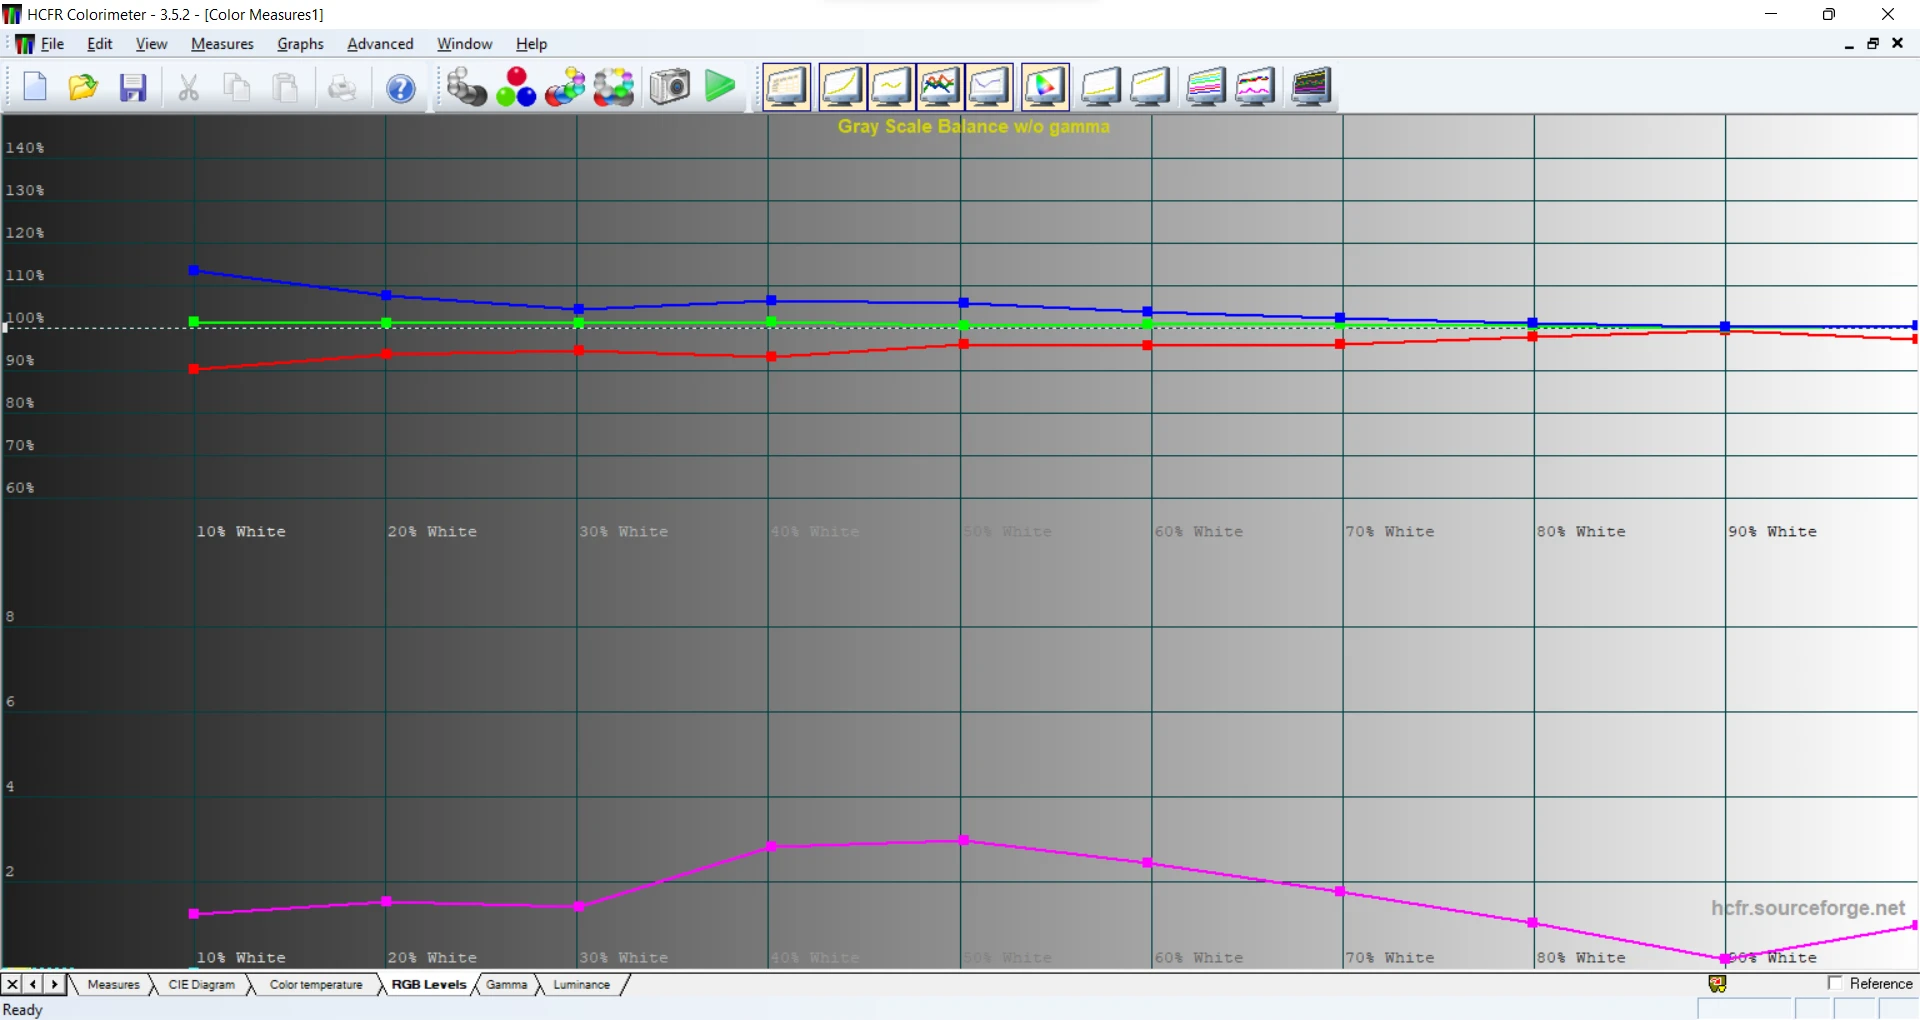The image size is (1920, 1020).
Task: Start continuous measures with the green play icon
Action: [x=719, y=87]
